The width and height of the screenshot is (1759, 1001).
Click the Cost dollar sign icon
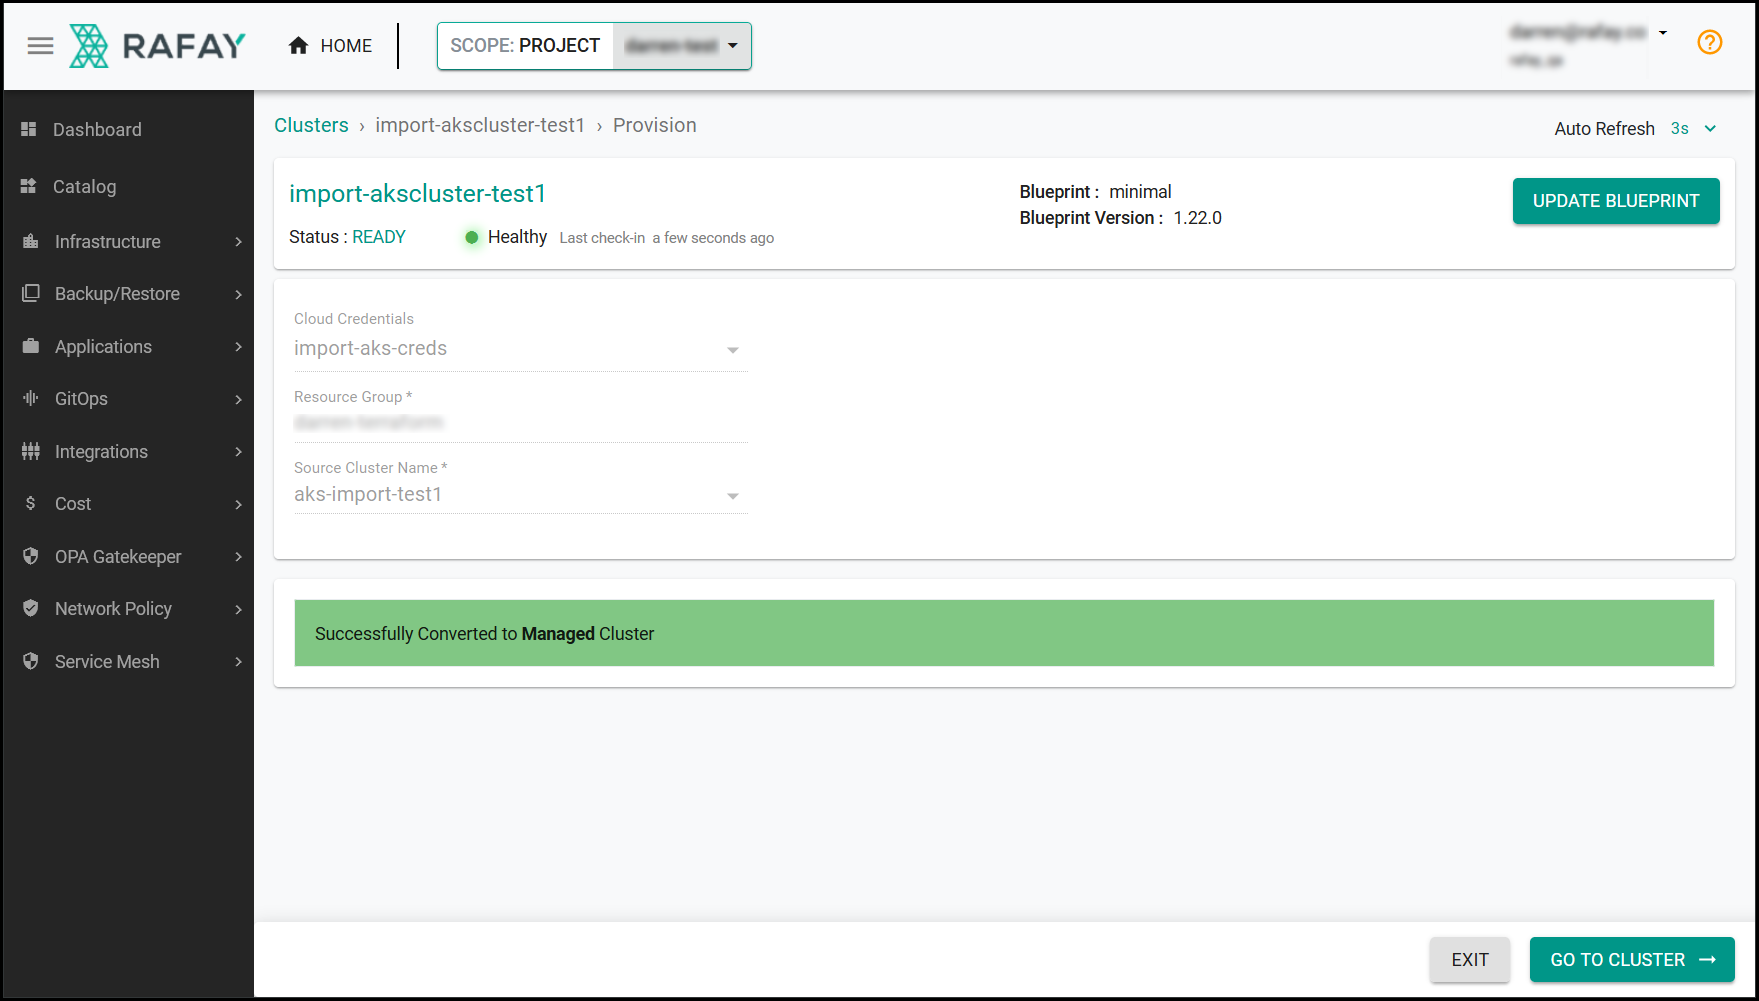point(31,503)
